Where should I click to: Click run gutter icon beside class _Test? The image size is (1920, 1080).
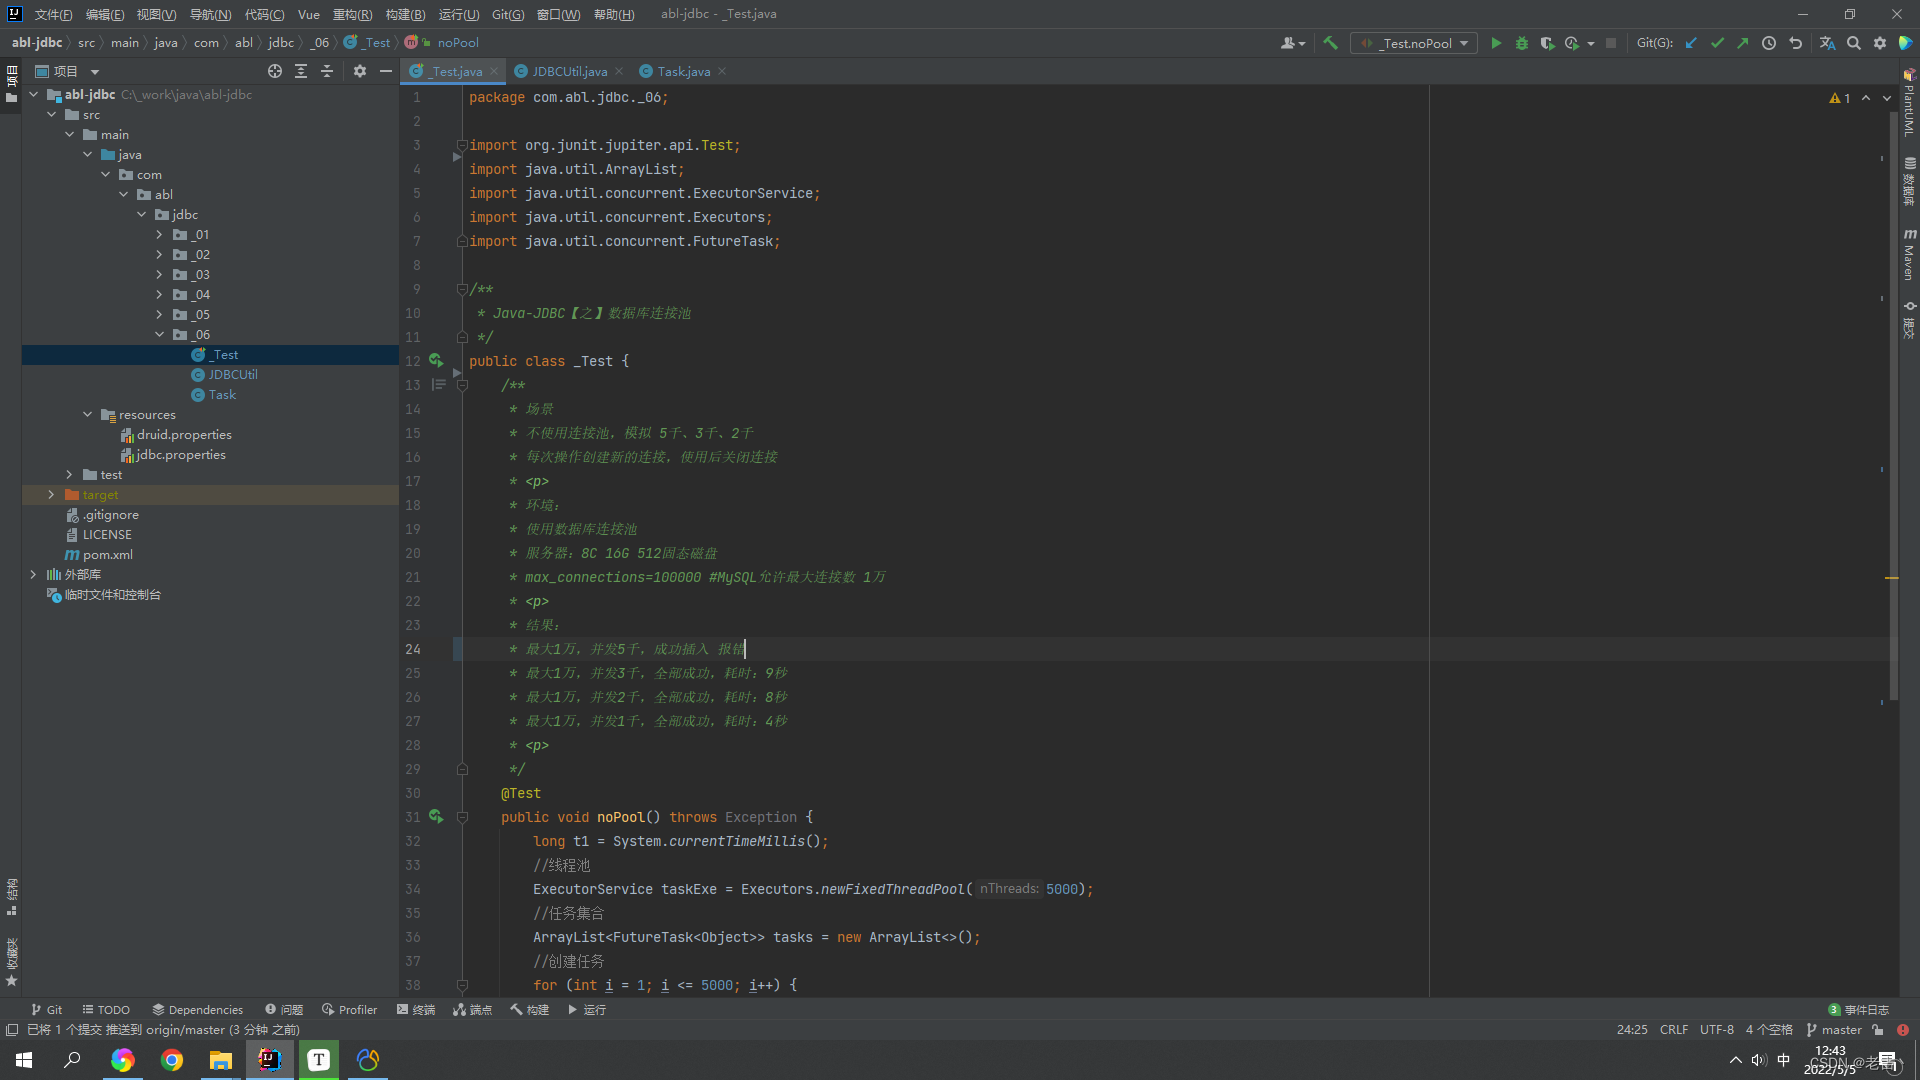(436, 360)
